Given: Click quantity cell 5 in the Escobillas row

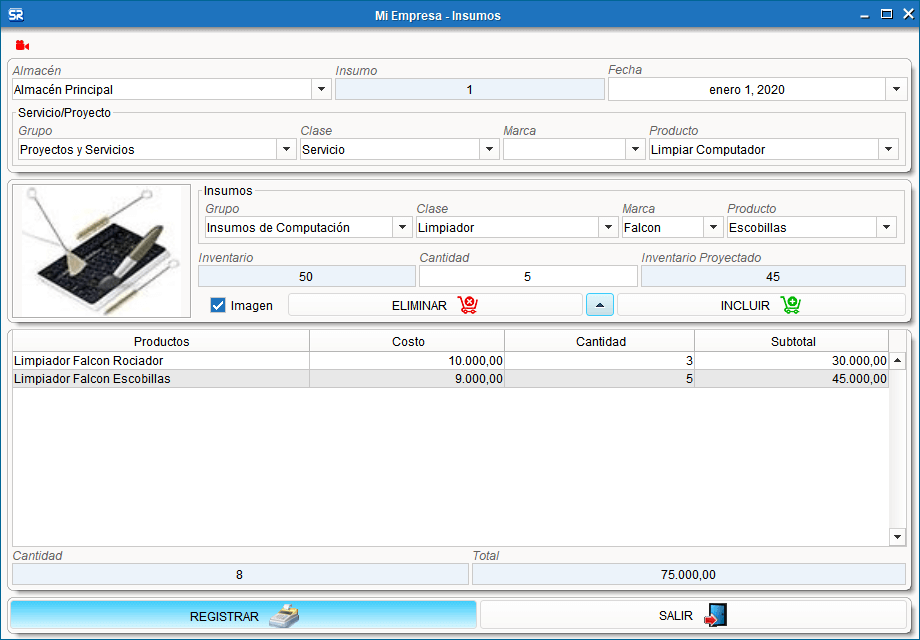Looking at the screenshot, I should pos(600,378).
